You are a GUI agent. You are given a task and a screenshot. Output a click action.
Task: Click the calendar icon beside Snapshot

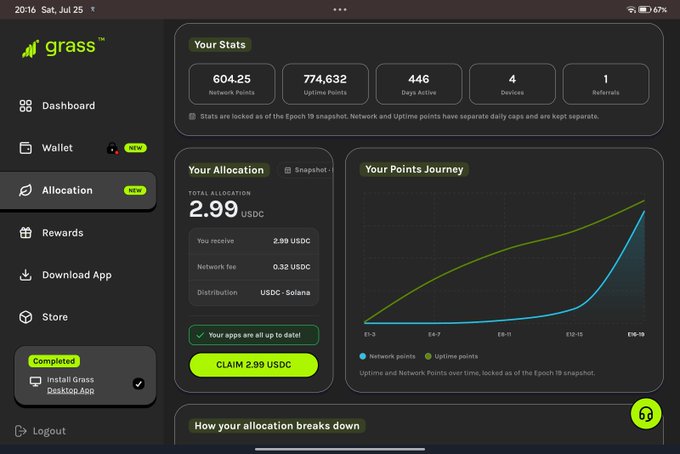(288, 170)
